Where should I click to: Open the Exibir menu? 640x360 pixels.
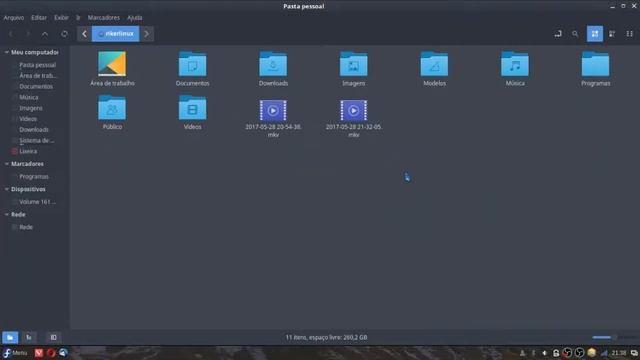(x=61, y=18)
